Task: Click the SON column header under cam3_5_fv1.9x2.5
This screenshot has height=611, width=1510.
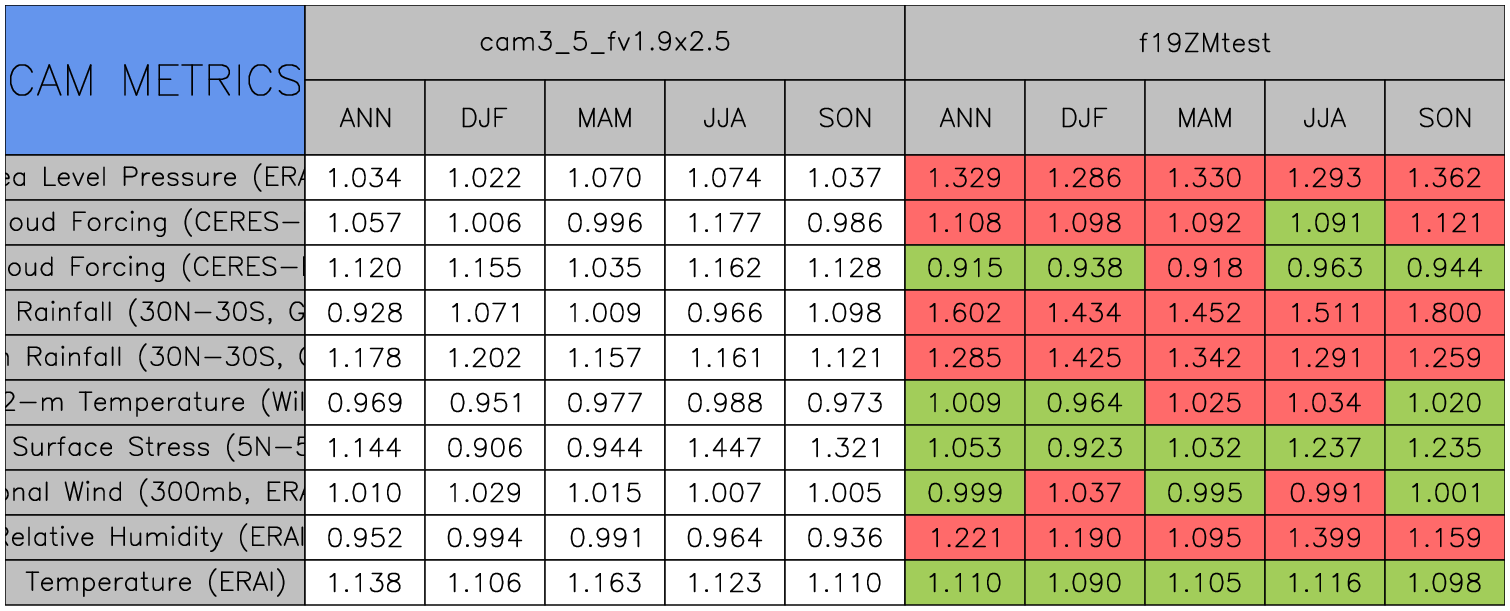Action: point(844,118)
